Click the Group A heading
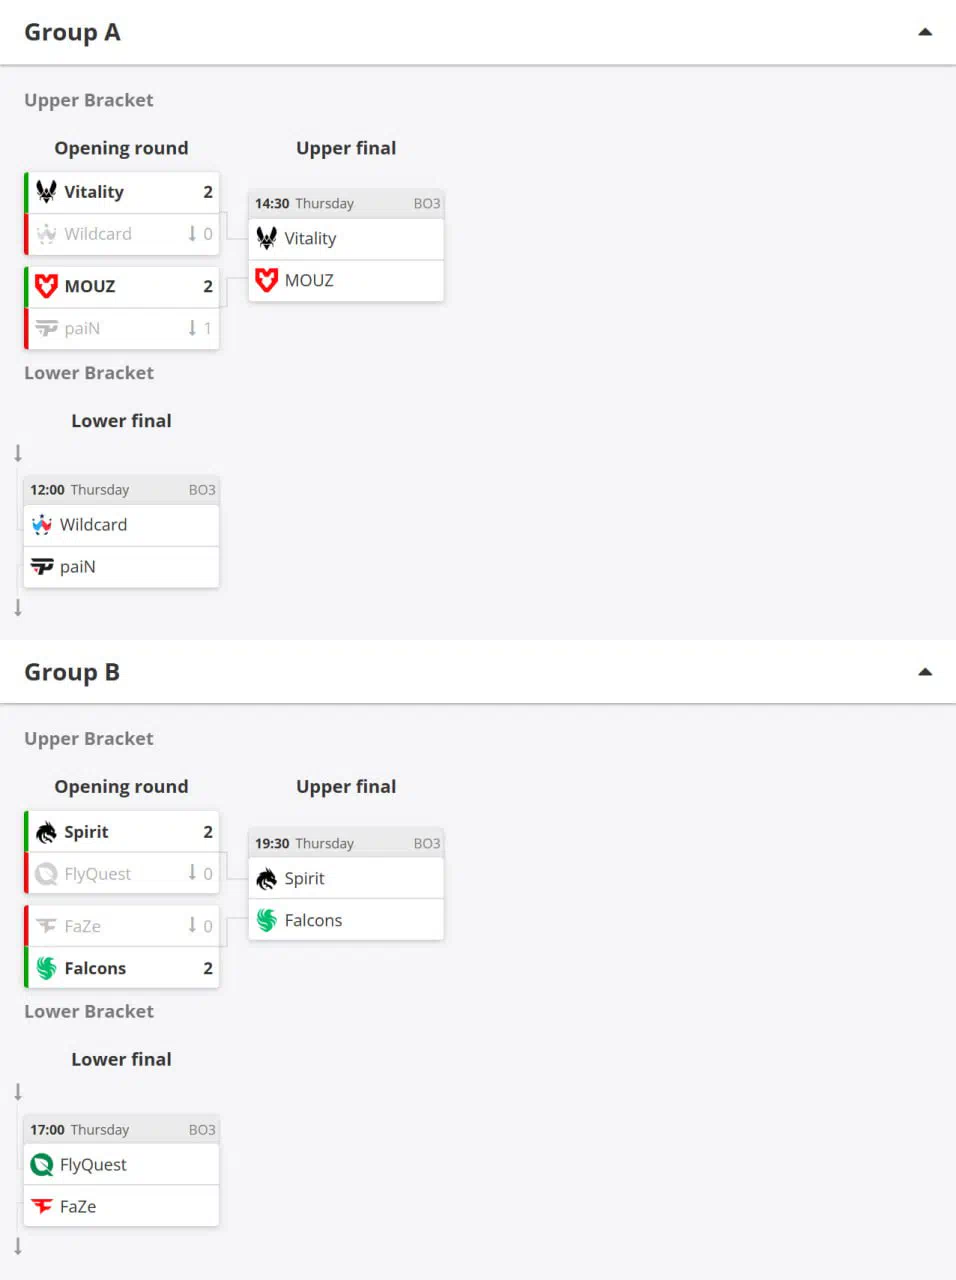 pyautogui.click(x=72, y=32)
